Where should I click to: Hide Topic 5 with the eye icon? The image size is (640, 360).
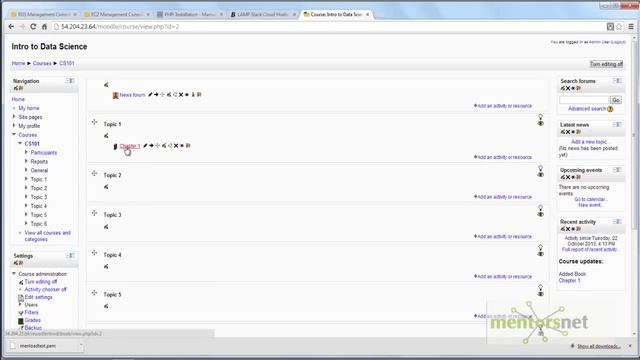(540, 294)
